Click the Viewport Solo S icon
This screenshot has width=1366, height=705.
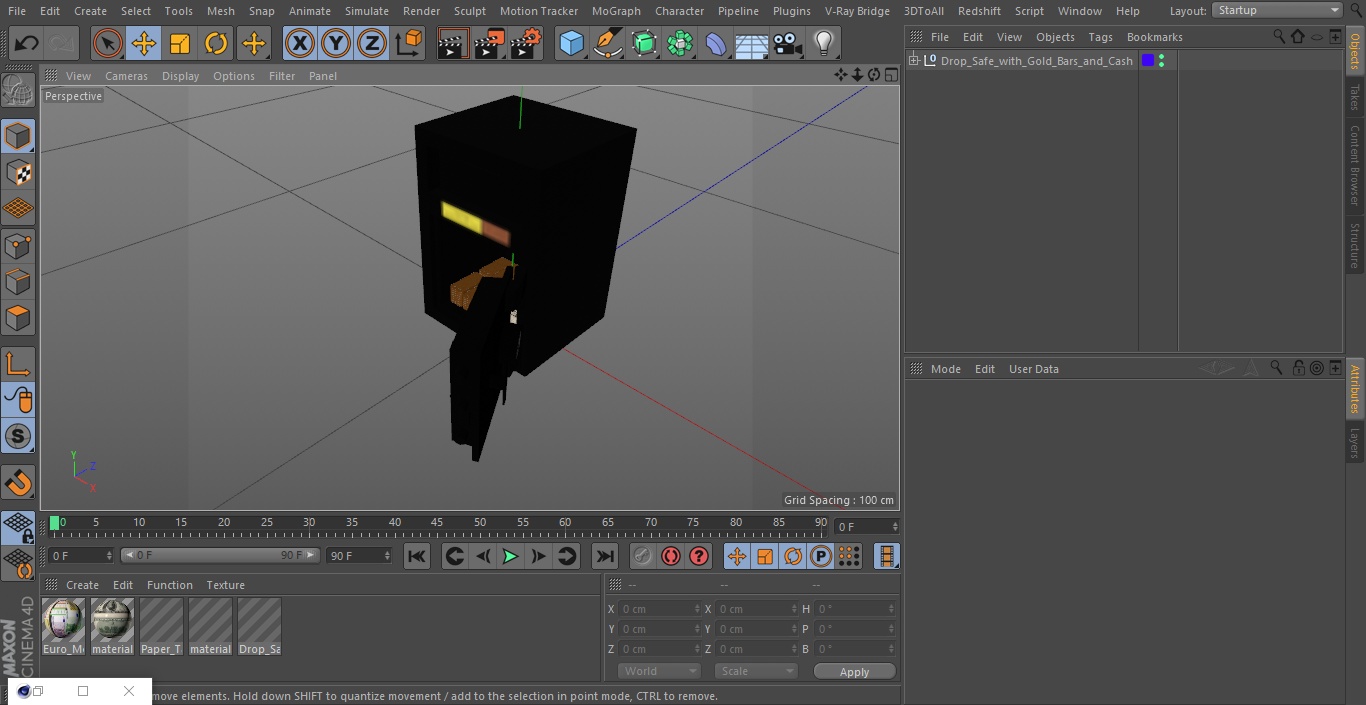pos(18,437)
